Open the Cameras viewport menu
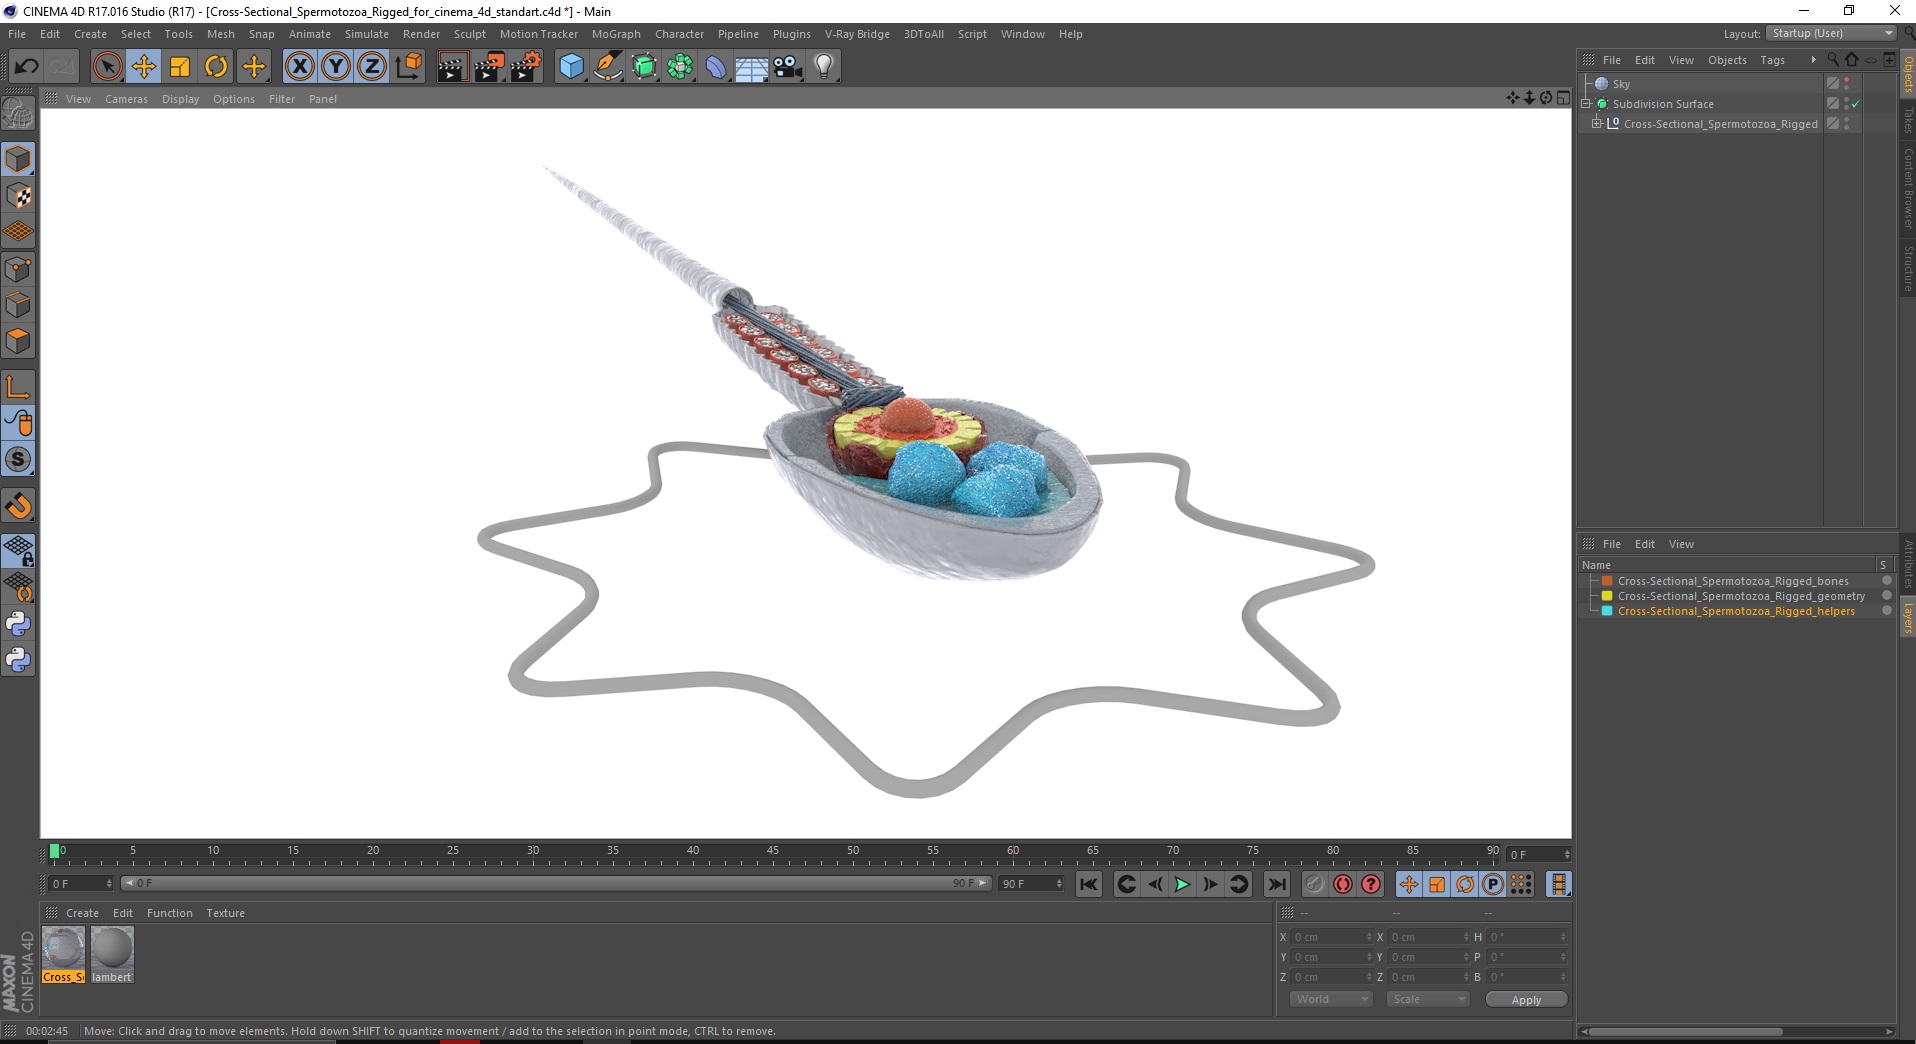 coord(126,99)
